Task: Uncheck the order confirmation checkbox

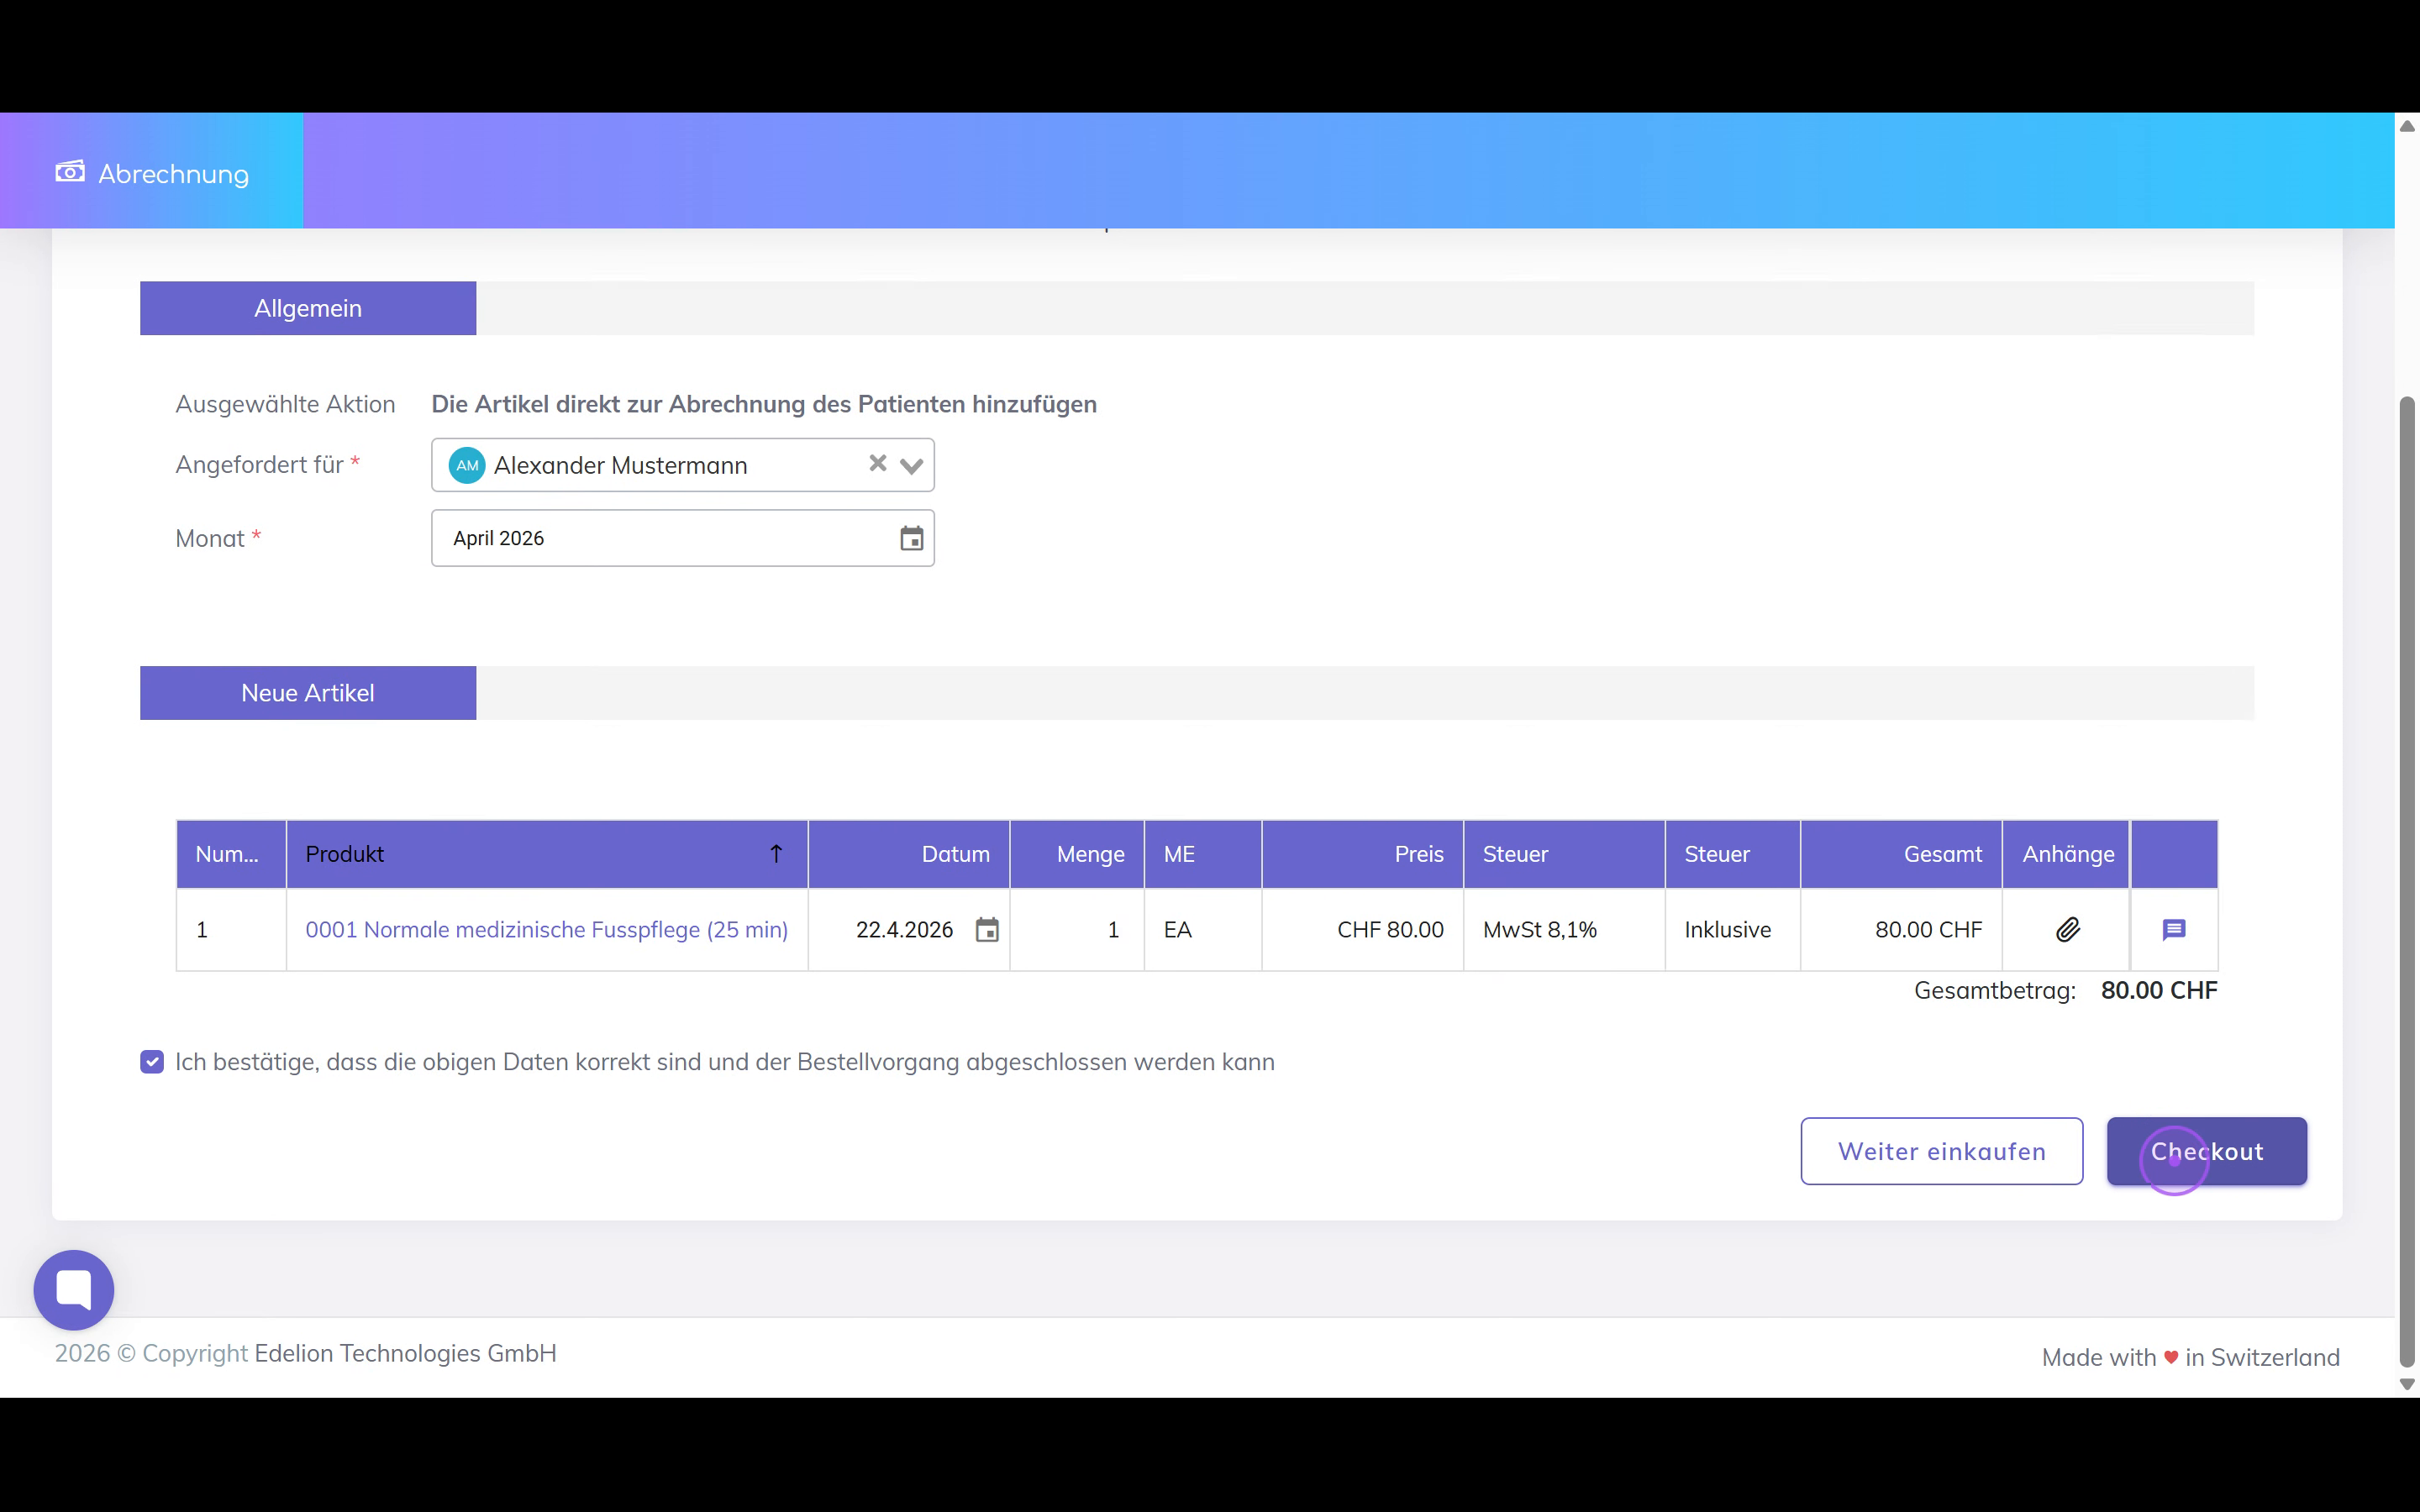Action: click(152, 1062)
